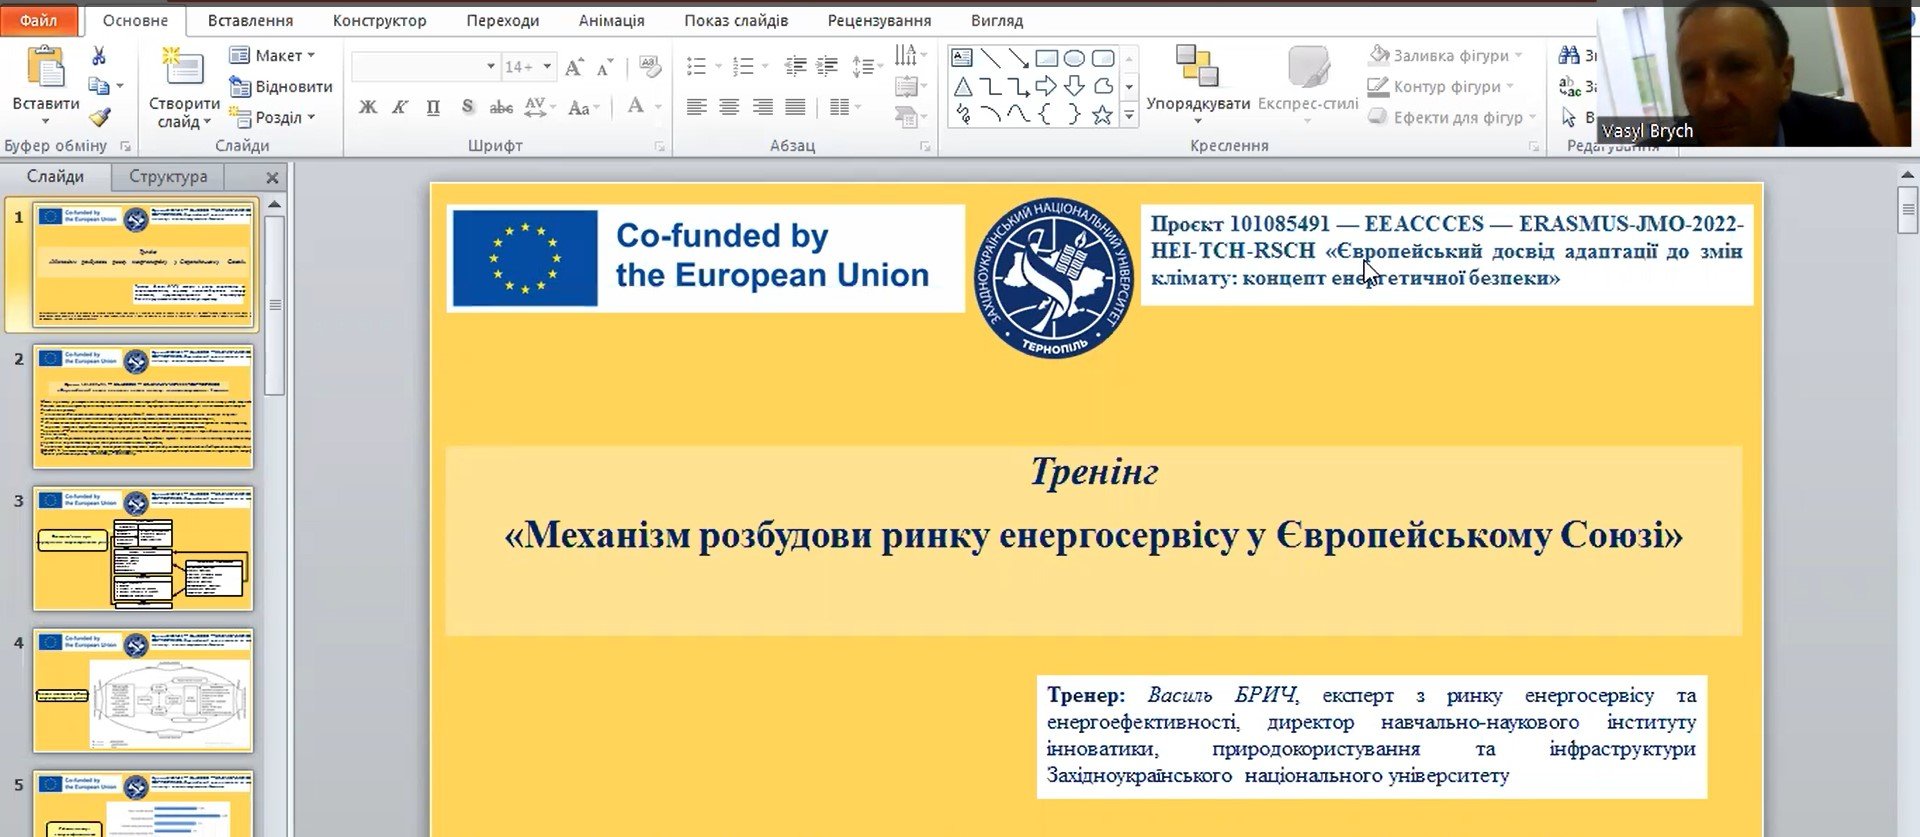Select the Format Painter brush icon
The height and width of the screenshot is (837, 1920).
(x=99, y=117)
